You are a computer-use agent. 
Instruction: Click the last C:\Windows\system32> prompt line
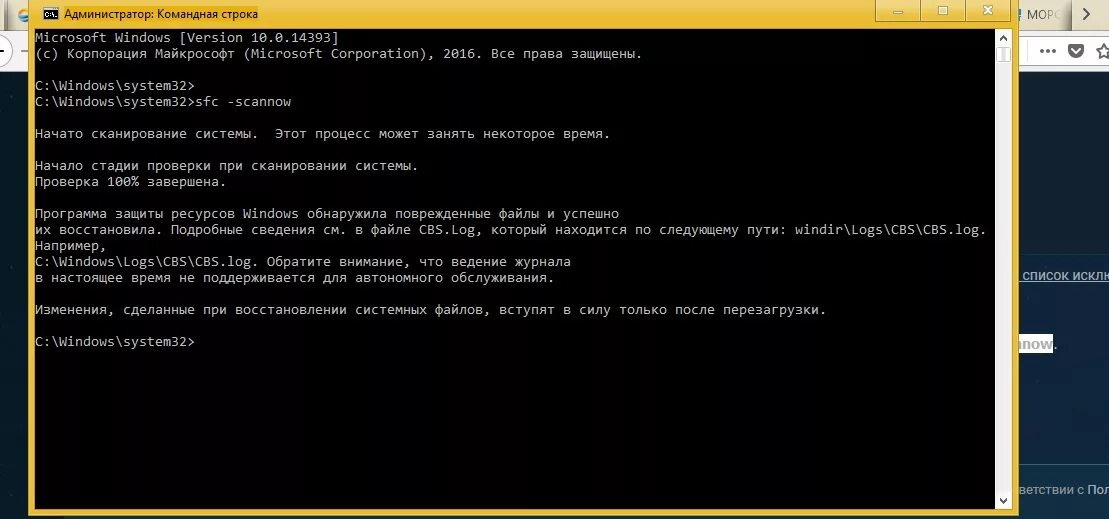coord(114,342)
